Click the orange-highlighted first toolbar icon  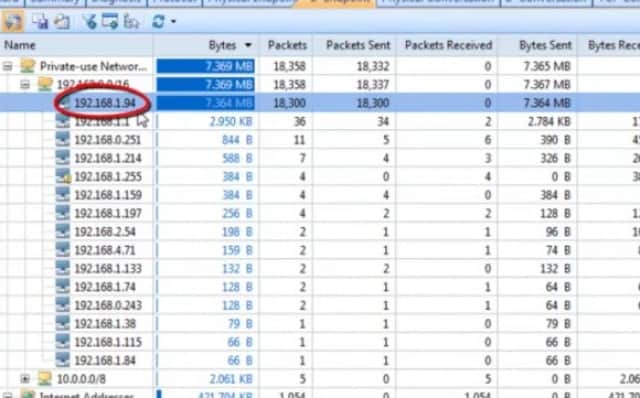[x=13, y=21]
